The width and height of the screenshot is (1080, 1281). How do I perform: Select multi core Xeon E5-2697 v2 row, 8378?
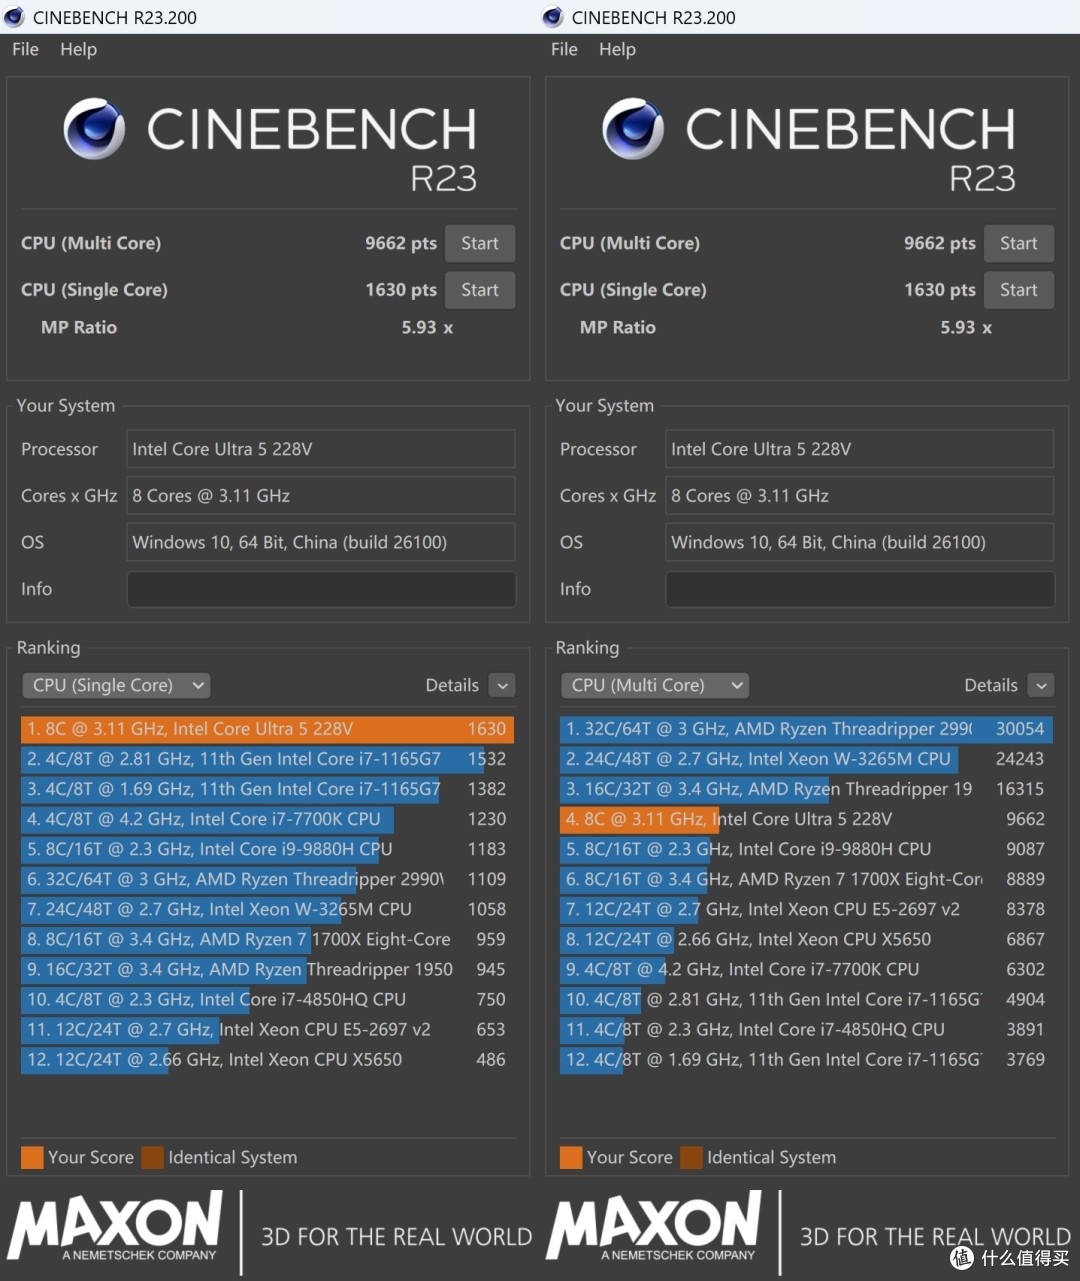[806, 909]
